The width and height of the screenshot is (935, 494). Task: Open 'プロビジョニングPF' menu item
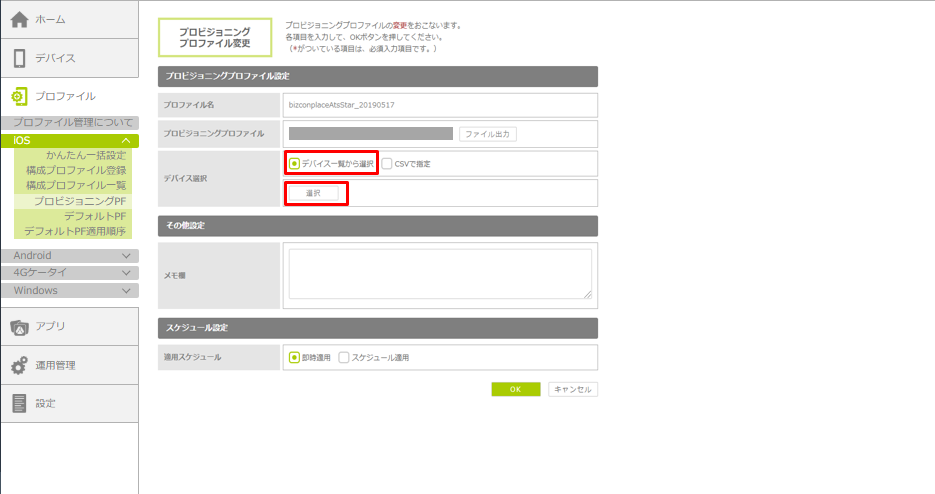coord(80,201)
